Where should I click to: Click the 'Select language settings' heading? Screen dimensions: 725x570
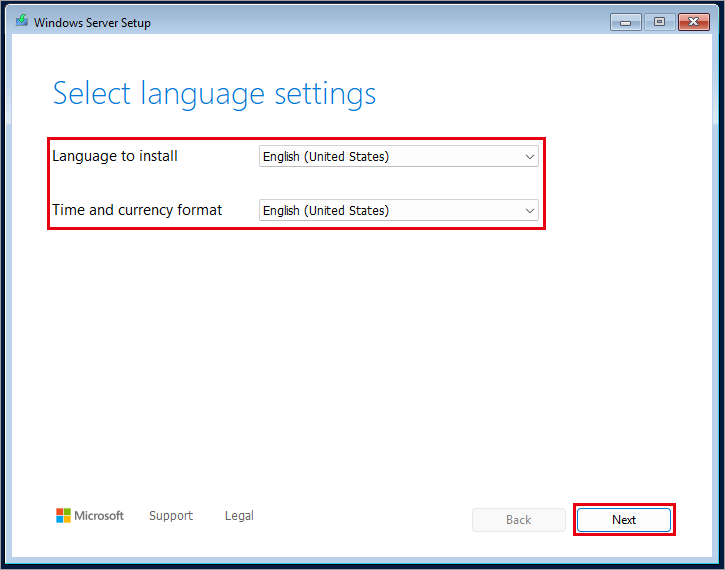214,94
